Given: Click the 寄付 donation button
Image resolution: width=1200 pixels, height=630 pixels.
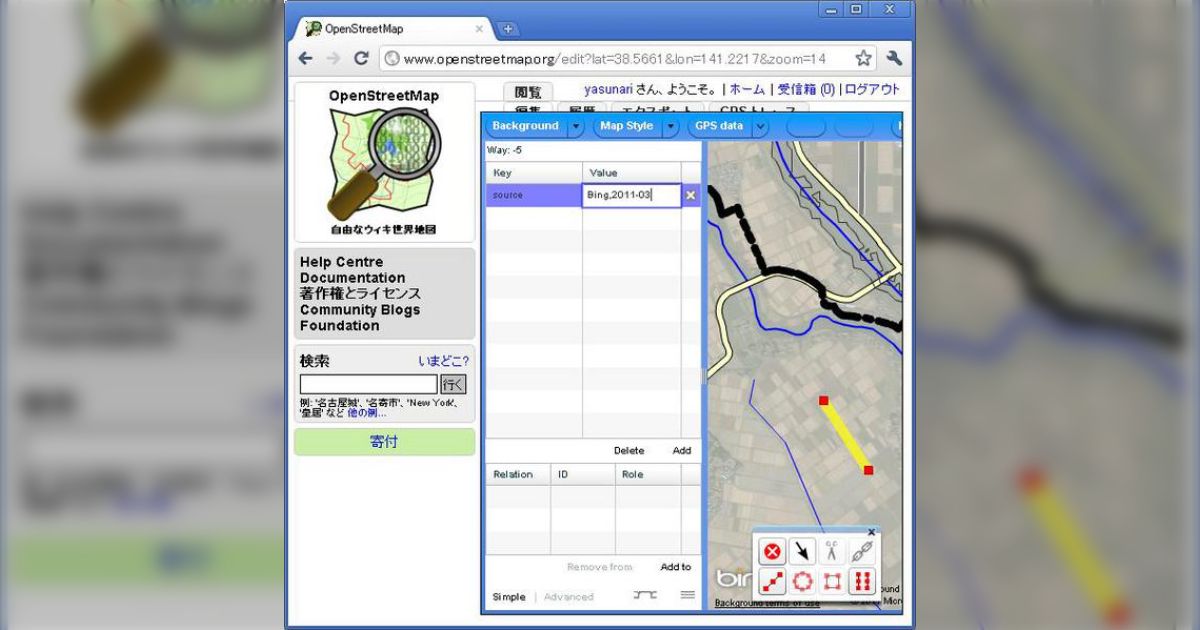Looking at the screenshot, I should pyautogui.click(x=384, y=441).
